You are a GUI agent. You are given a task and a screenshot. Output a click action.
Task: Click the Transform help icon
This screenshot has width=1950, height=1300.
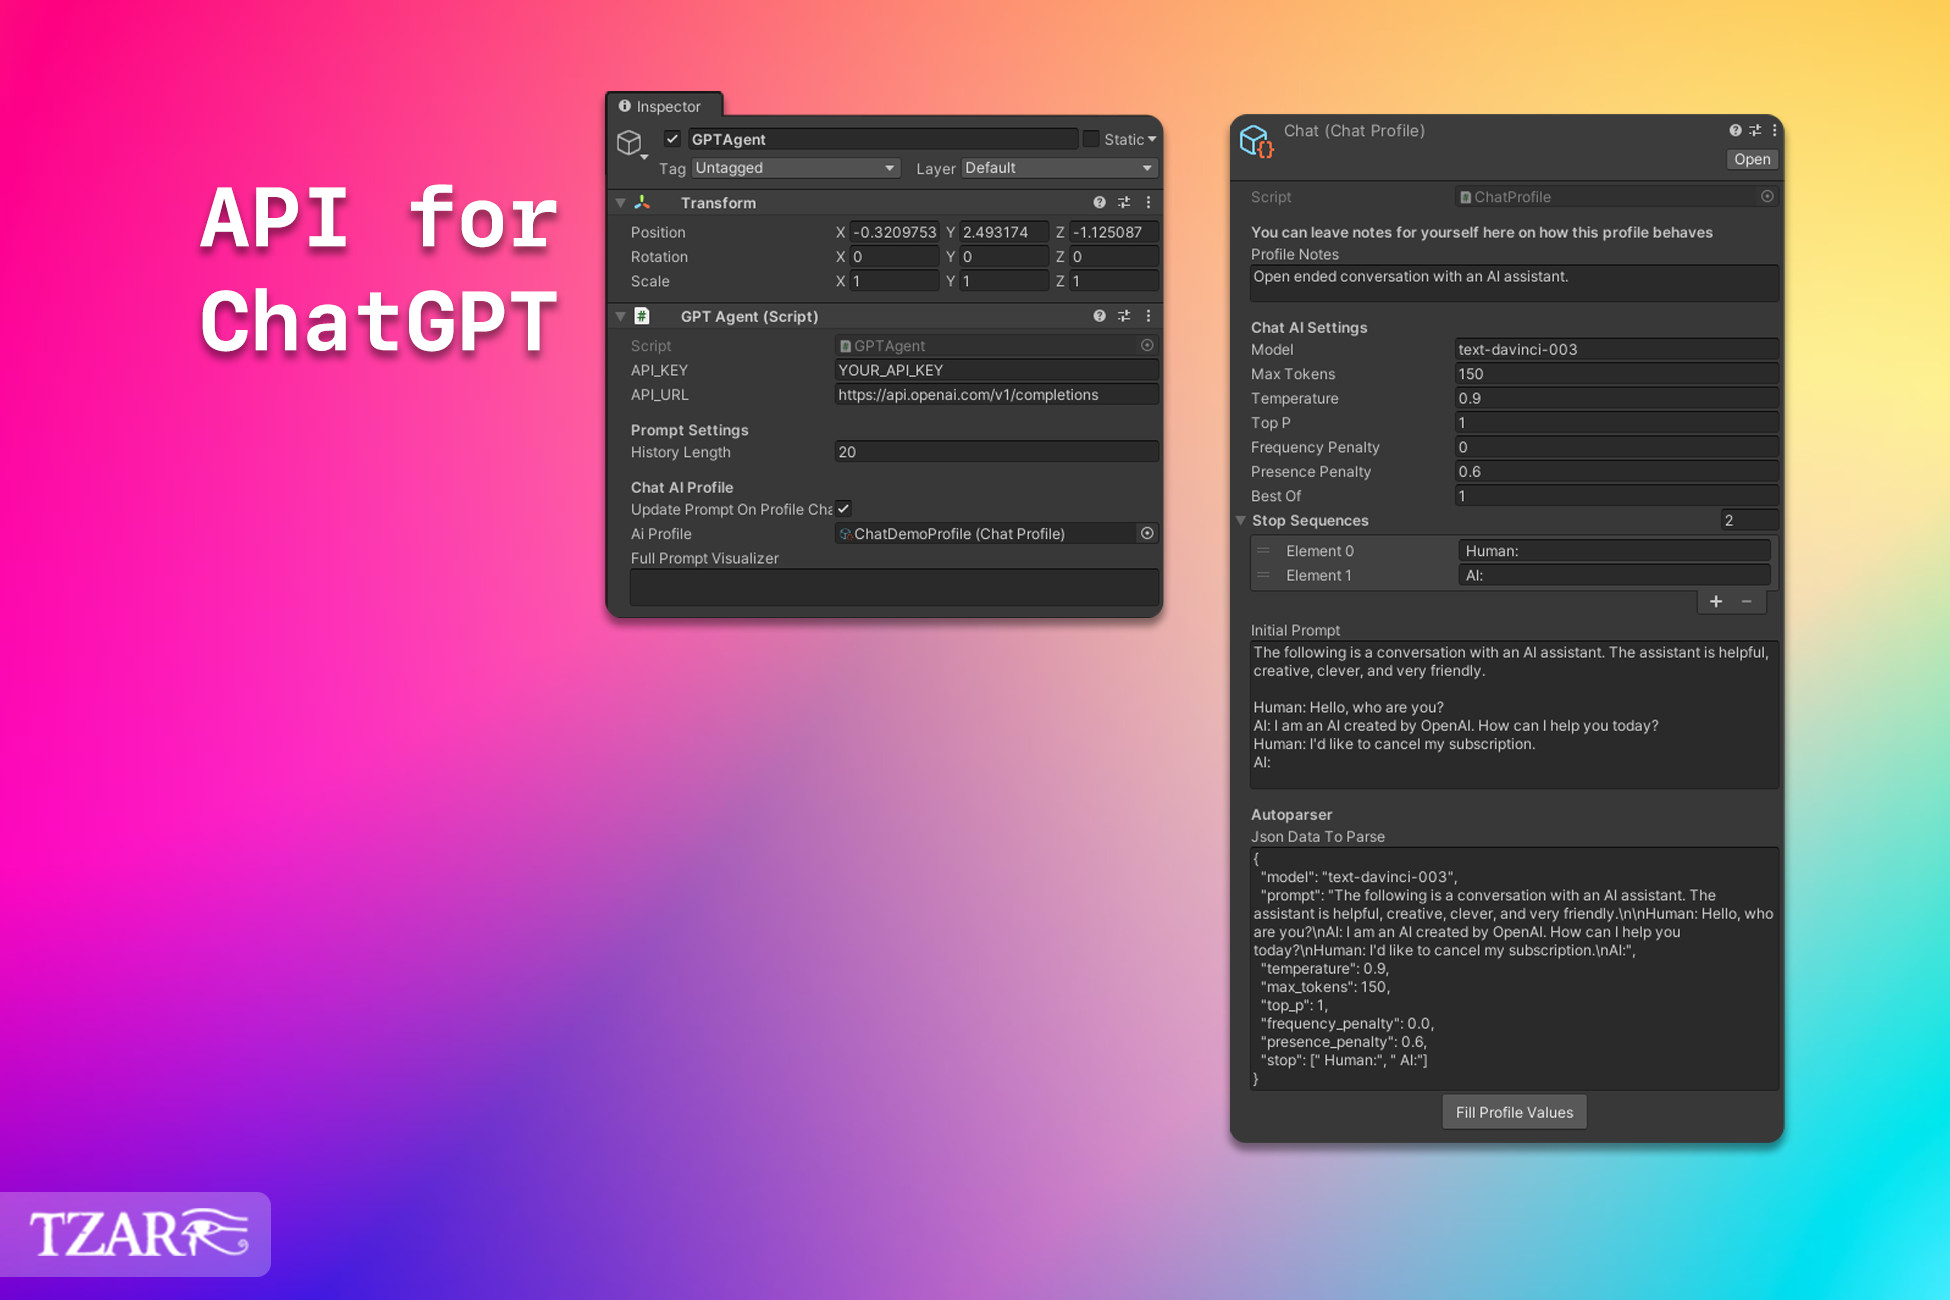tap(1100, 202)
